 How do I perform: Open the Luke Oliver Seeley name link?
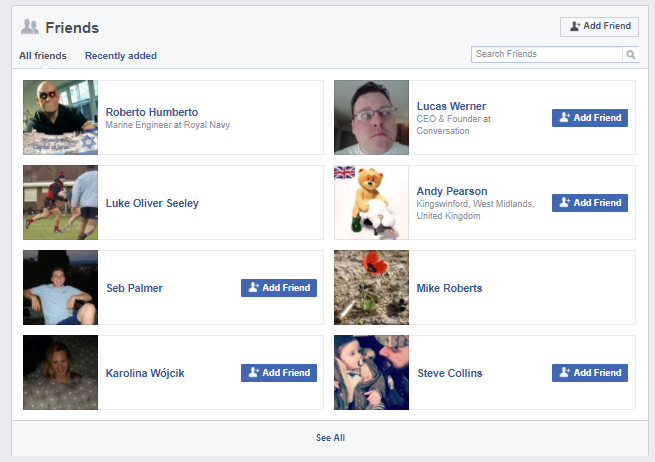152,203
